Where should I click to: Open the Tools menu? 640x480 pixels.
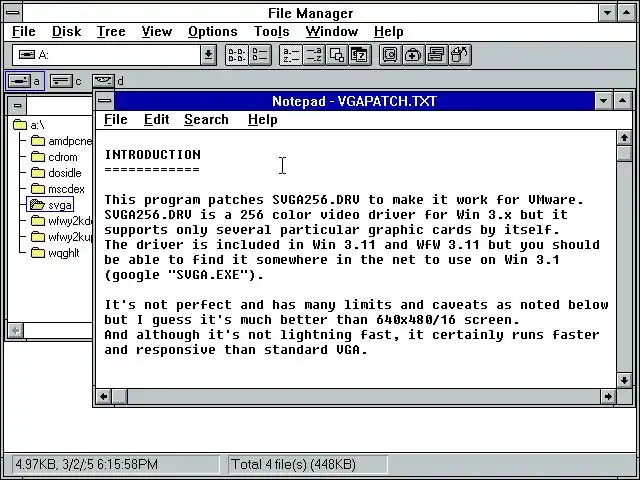[271, 31]
